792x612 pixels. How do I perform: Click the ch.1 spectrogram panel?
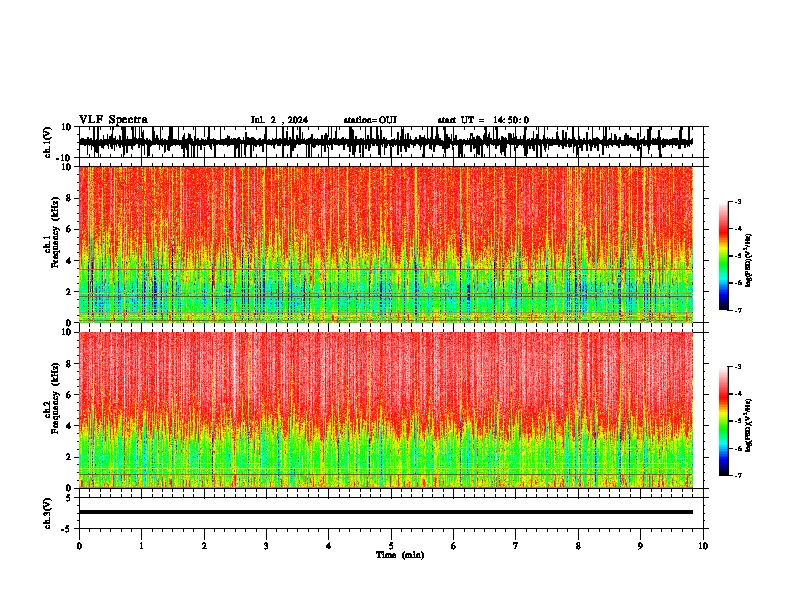[x=386, y=244]
